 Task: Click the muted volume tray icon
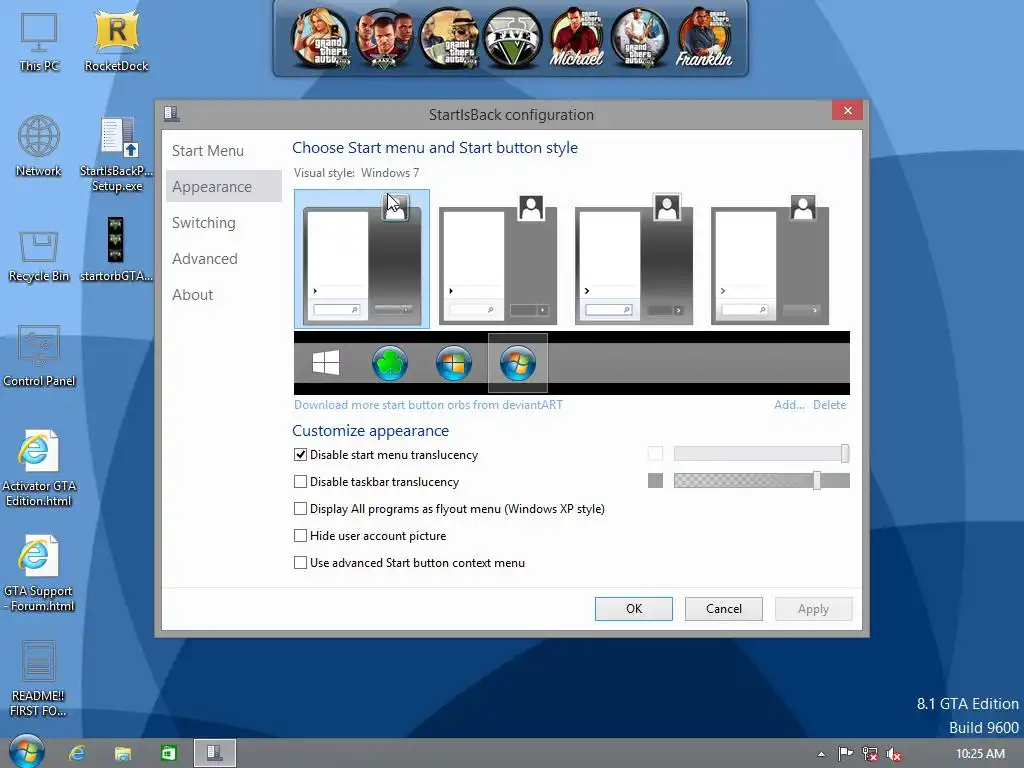pyautogui.click(x=893, y=754)
